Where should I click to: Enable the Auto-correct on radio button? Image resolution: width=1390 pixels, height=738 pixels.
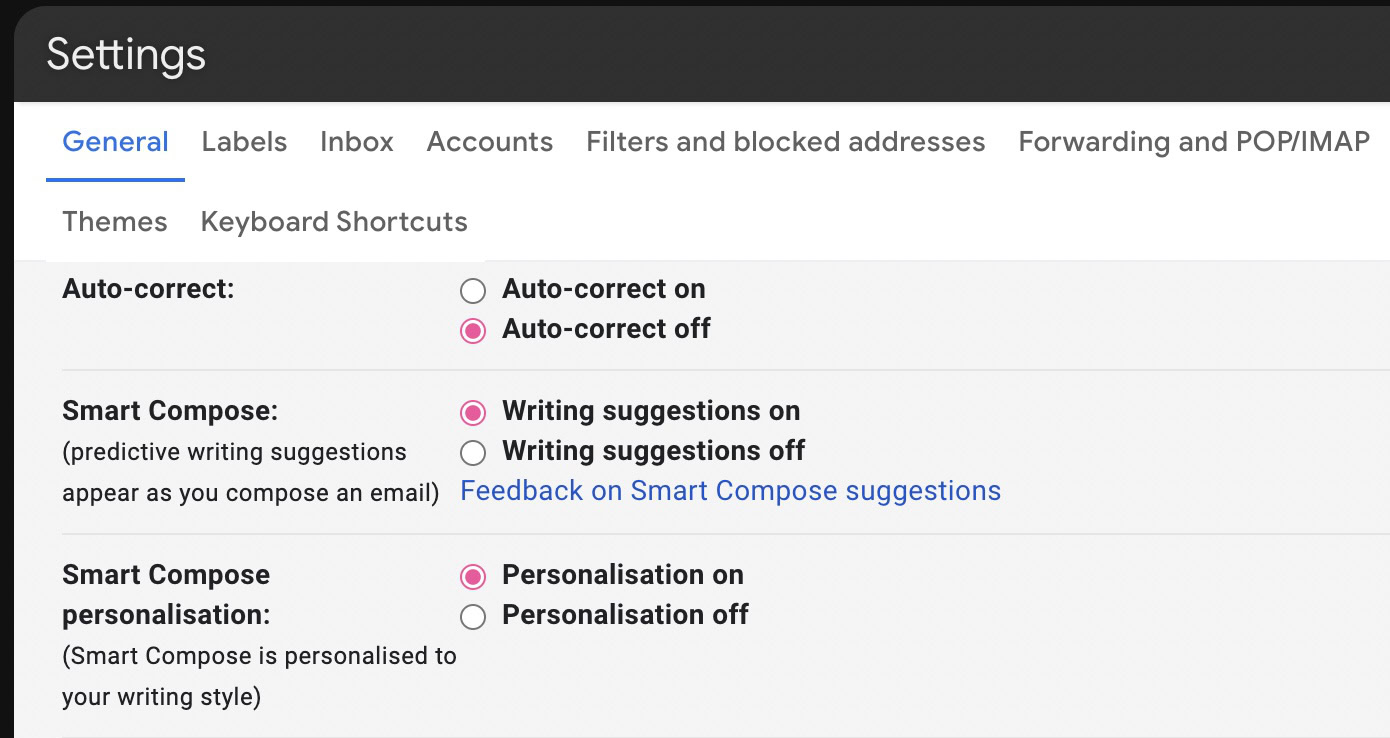coord(473,291)
